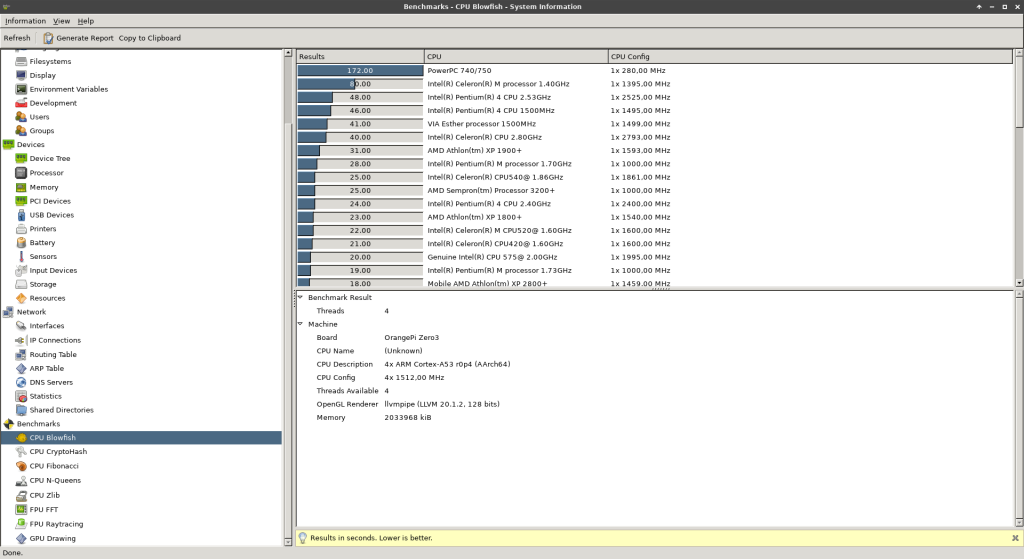
Task: Select CPU CryptoHash benchmark icon
Action: click(22, 452)
